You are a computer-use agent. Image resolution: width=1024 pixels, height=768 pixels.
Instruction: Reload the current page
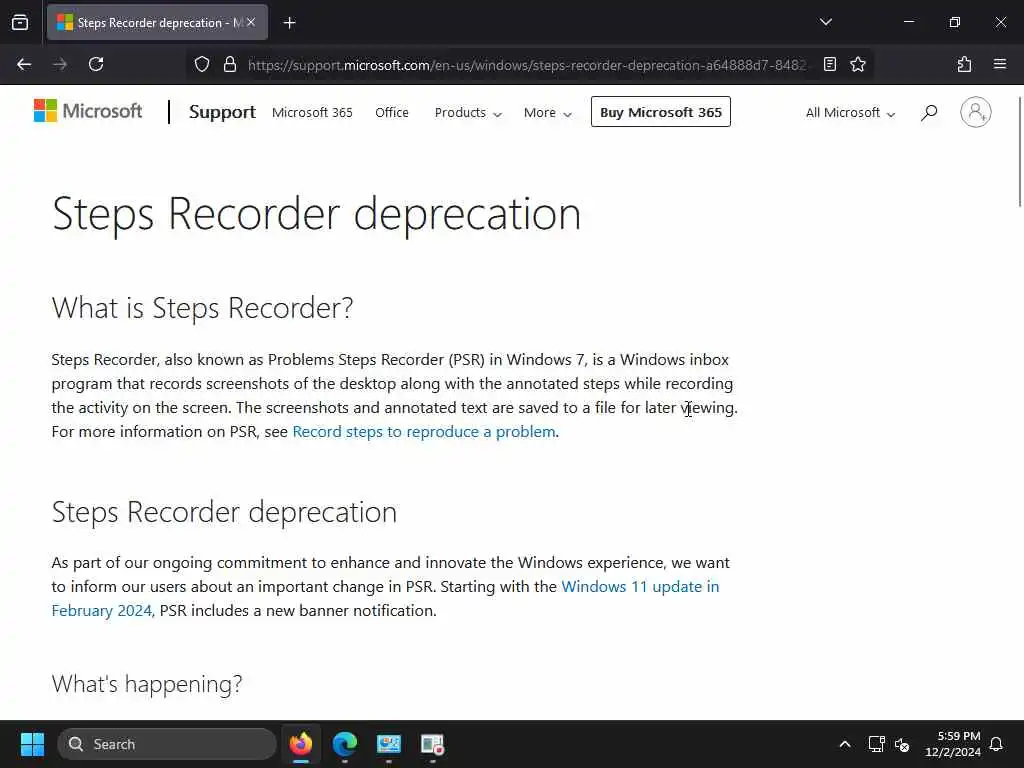point(96,64)
